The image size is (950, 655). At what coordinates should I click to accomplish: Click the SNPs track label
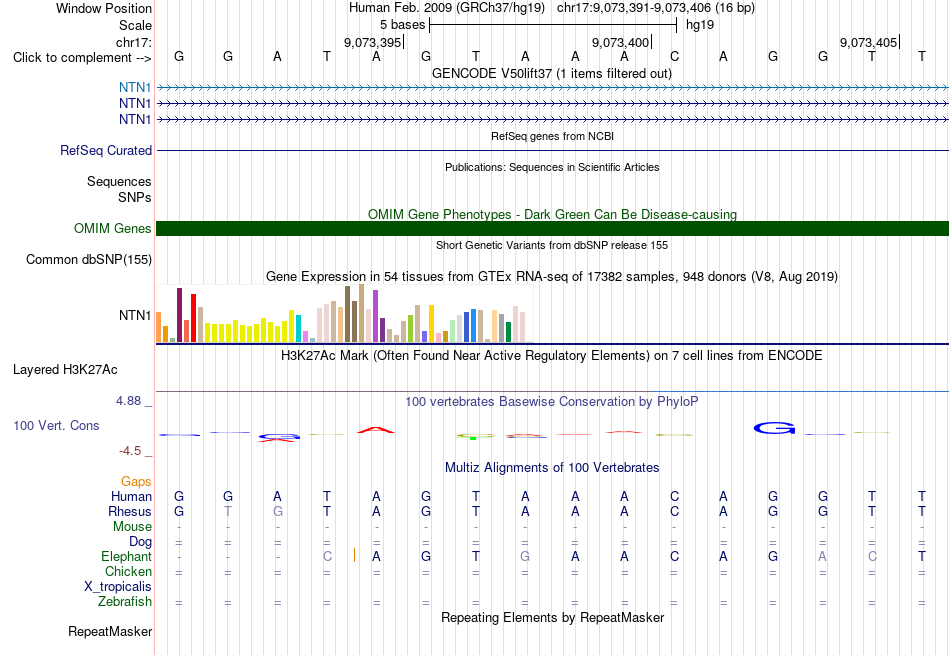click(x=135, y=198)
